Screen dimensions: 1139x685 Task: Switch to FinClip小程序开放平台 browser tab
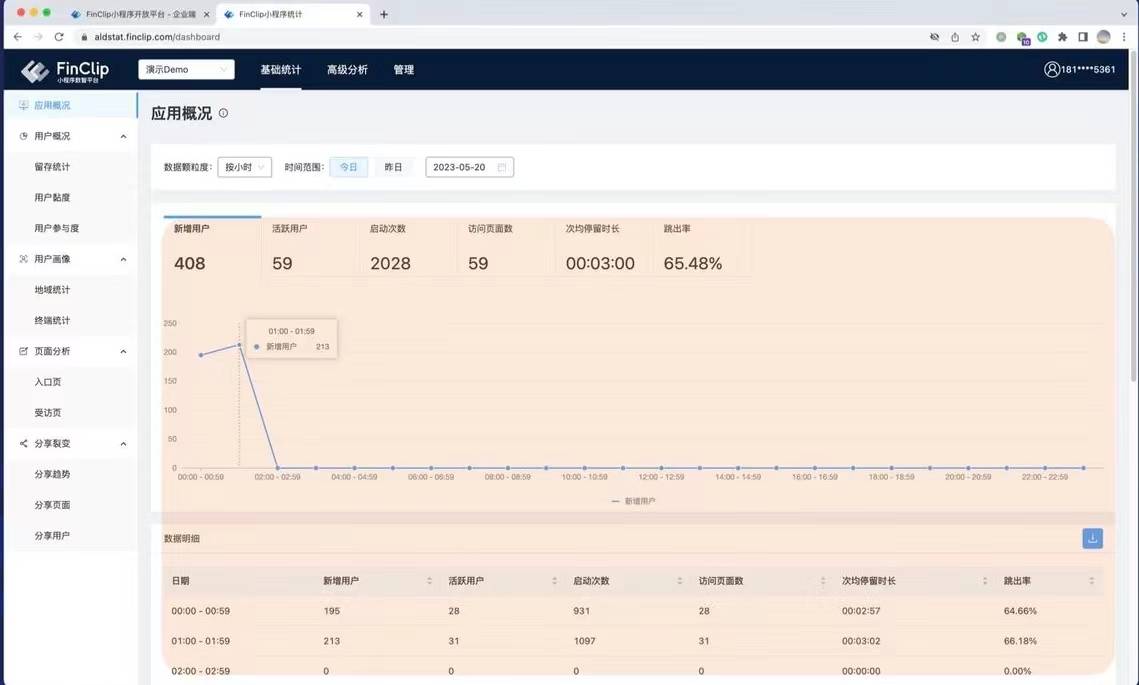click(x=139, y=15)
